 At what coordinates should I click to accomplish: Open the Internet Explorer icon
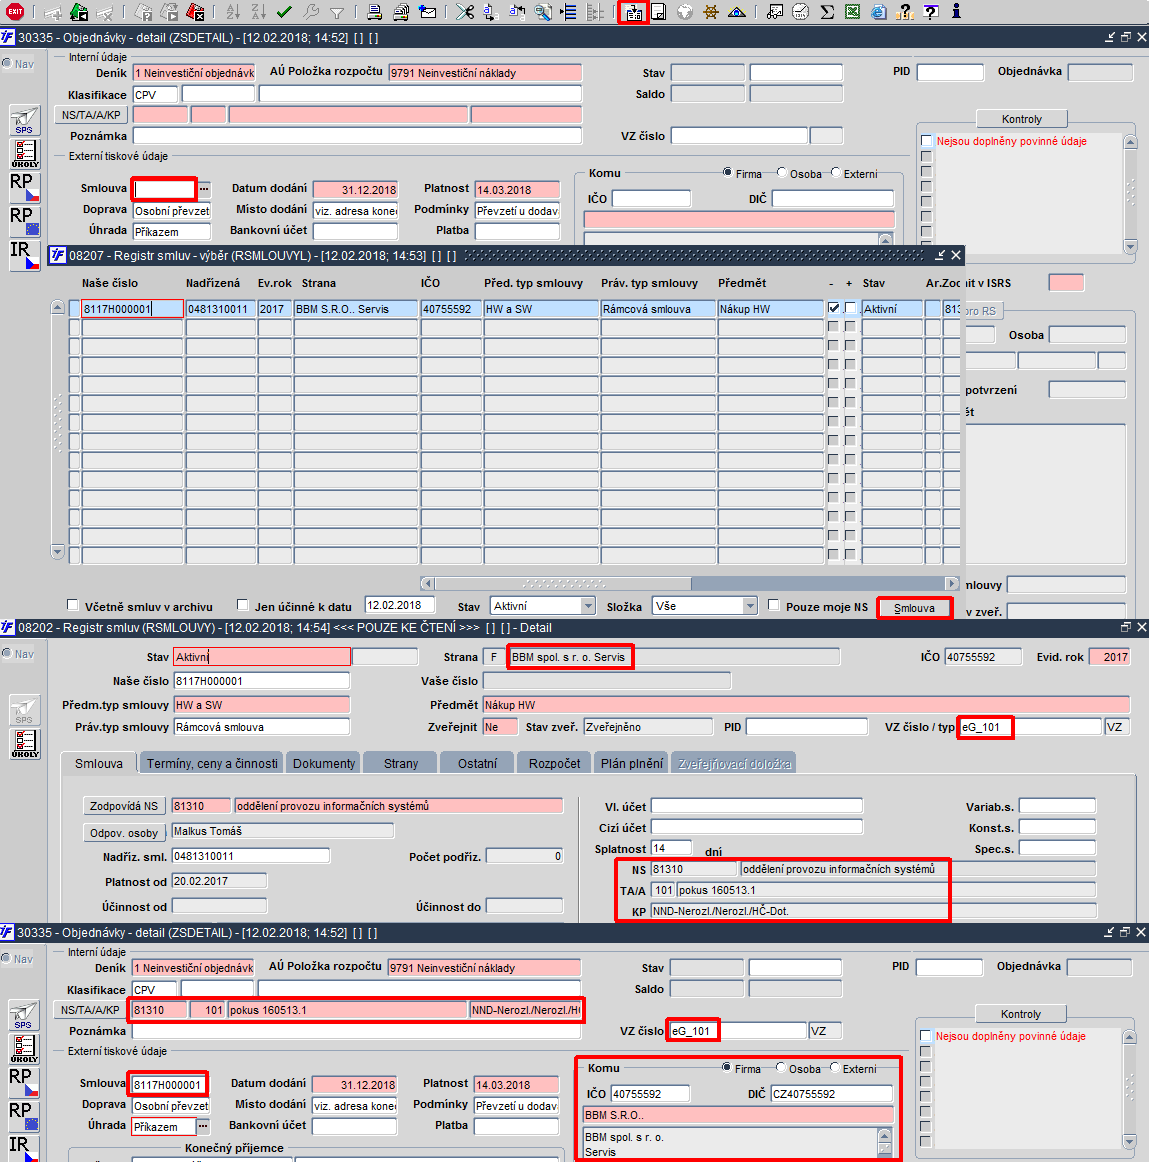coord(878,12)
